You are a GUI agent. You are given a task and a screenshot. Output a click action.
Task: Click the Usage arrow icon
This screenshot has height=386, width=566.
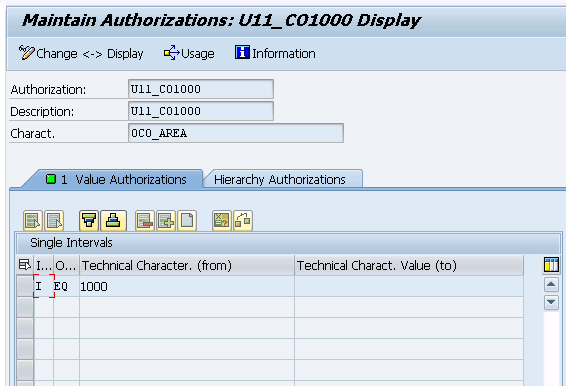171,53
